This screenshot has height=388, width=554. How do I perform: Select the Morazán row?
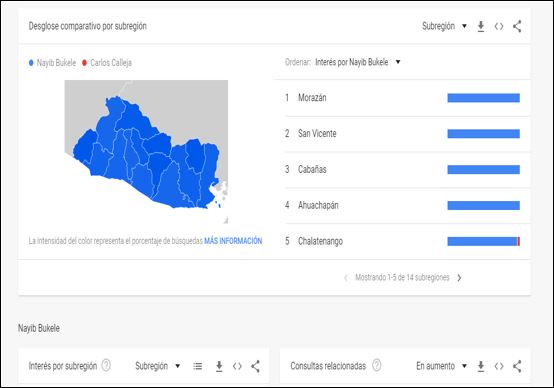tap(402, 98)
